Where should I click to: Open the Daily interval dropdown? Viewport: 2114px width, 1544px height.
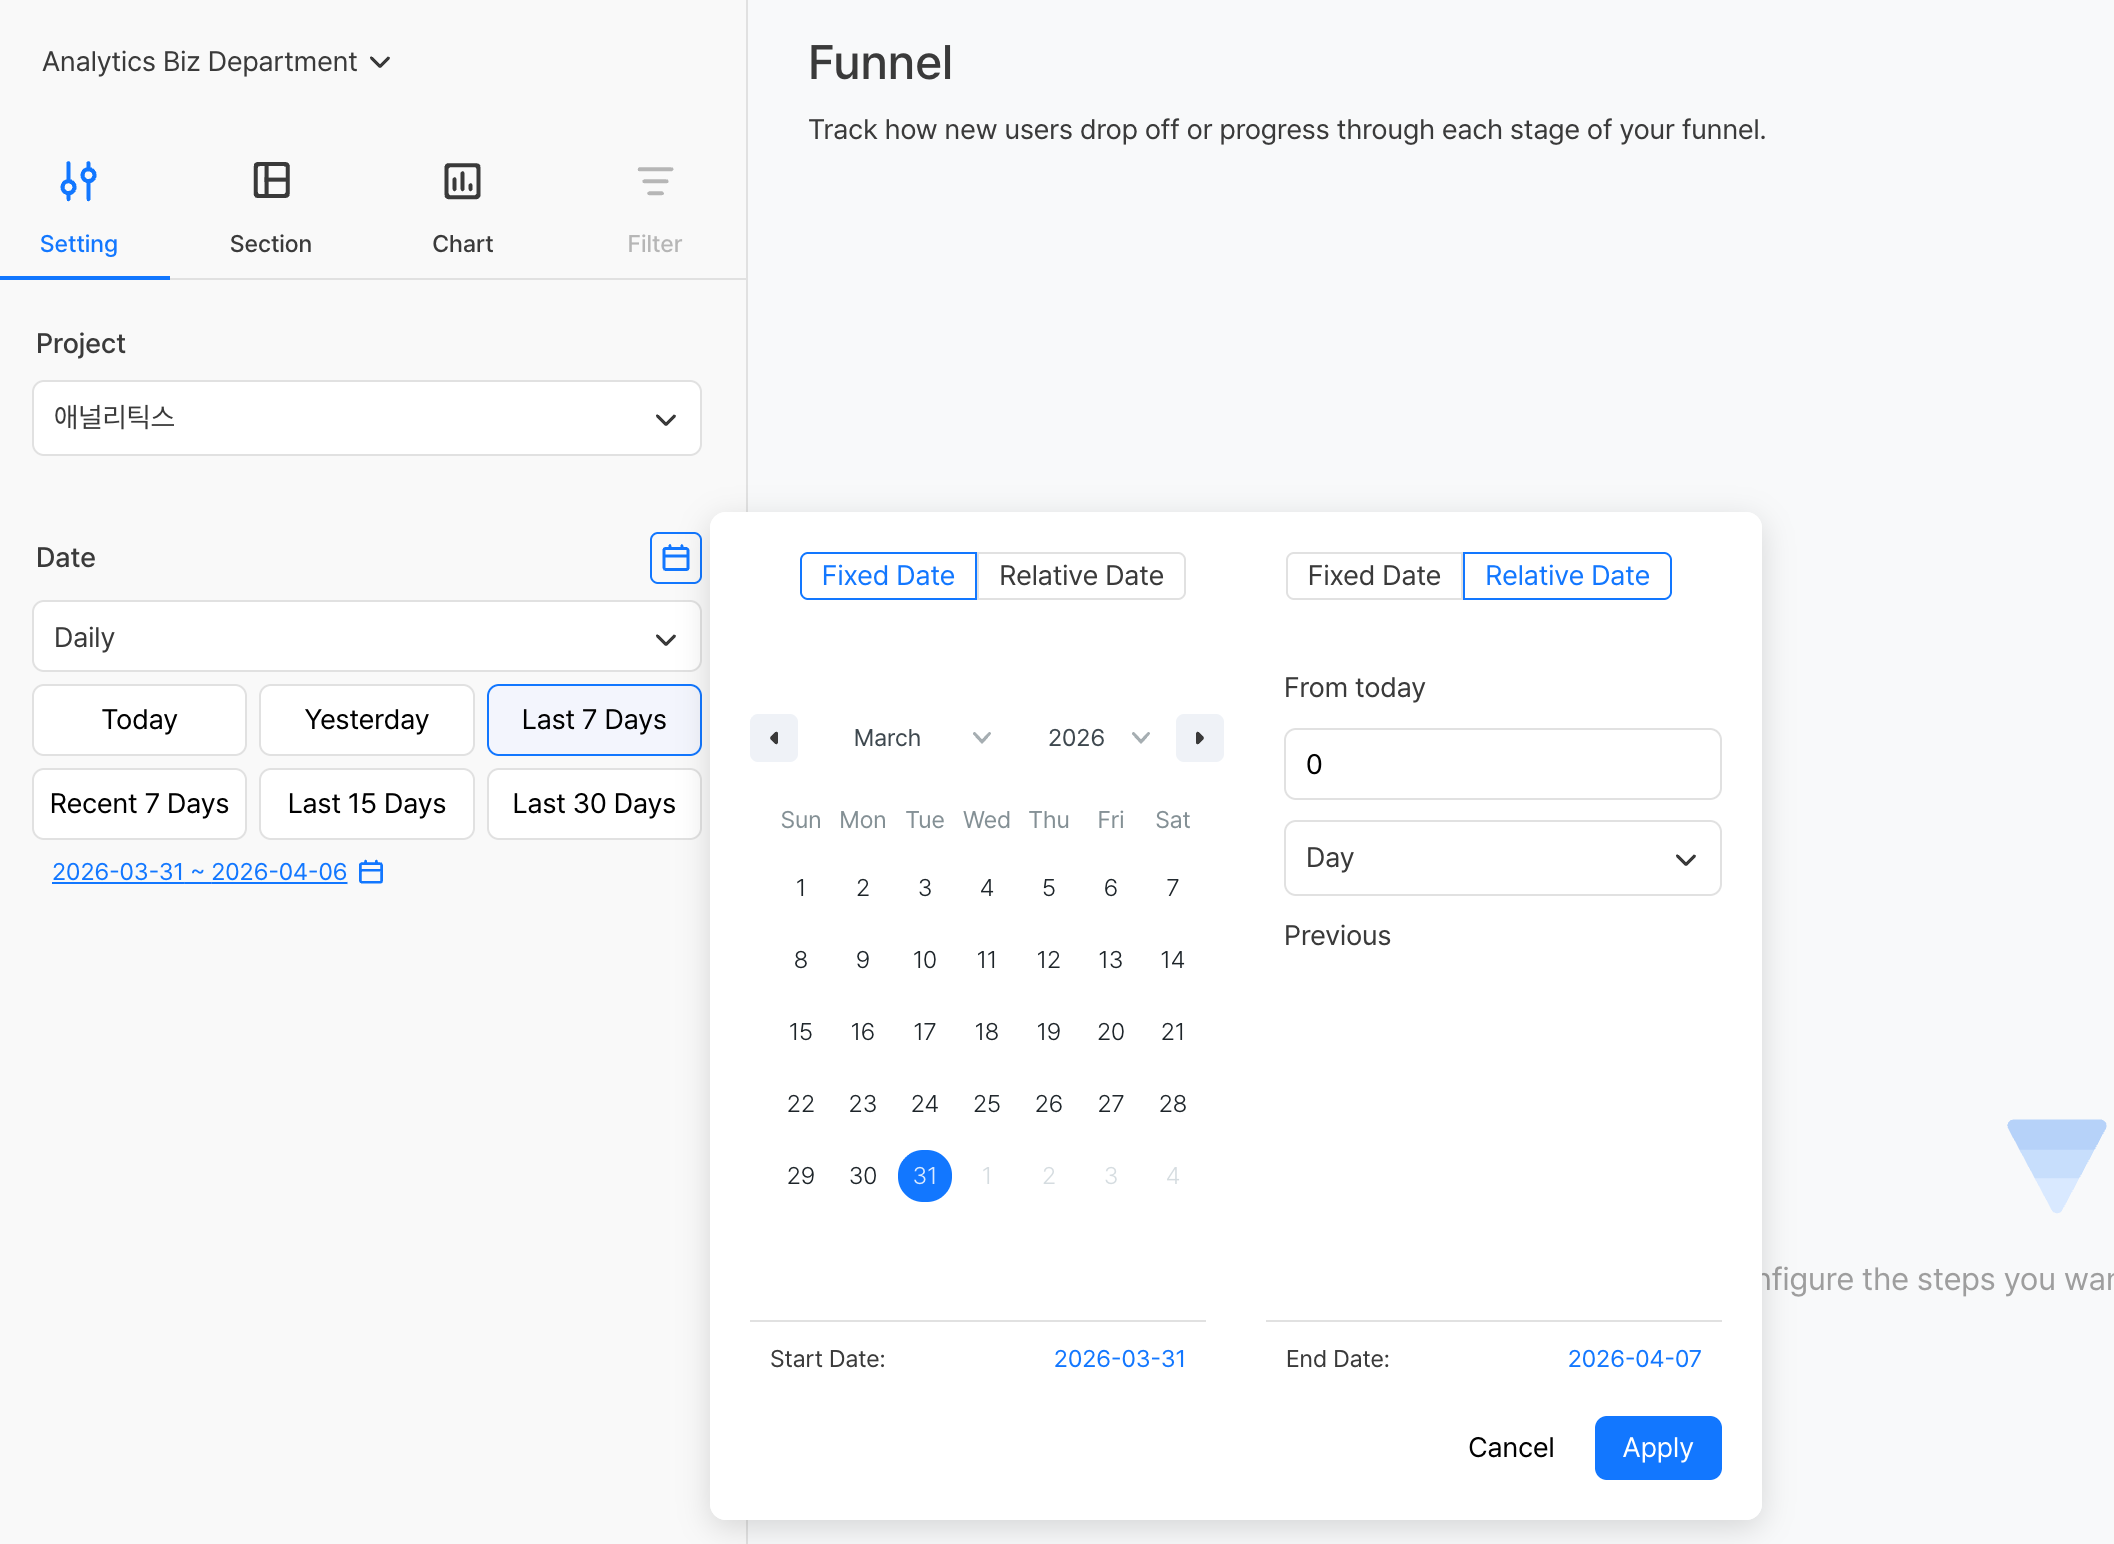pos(367,637)
